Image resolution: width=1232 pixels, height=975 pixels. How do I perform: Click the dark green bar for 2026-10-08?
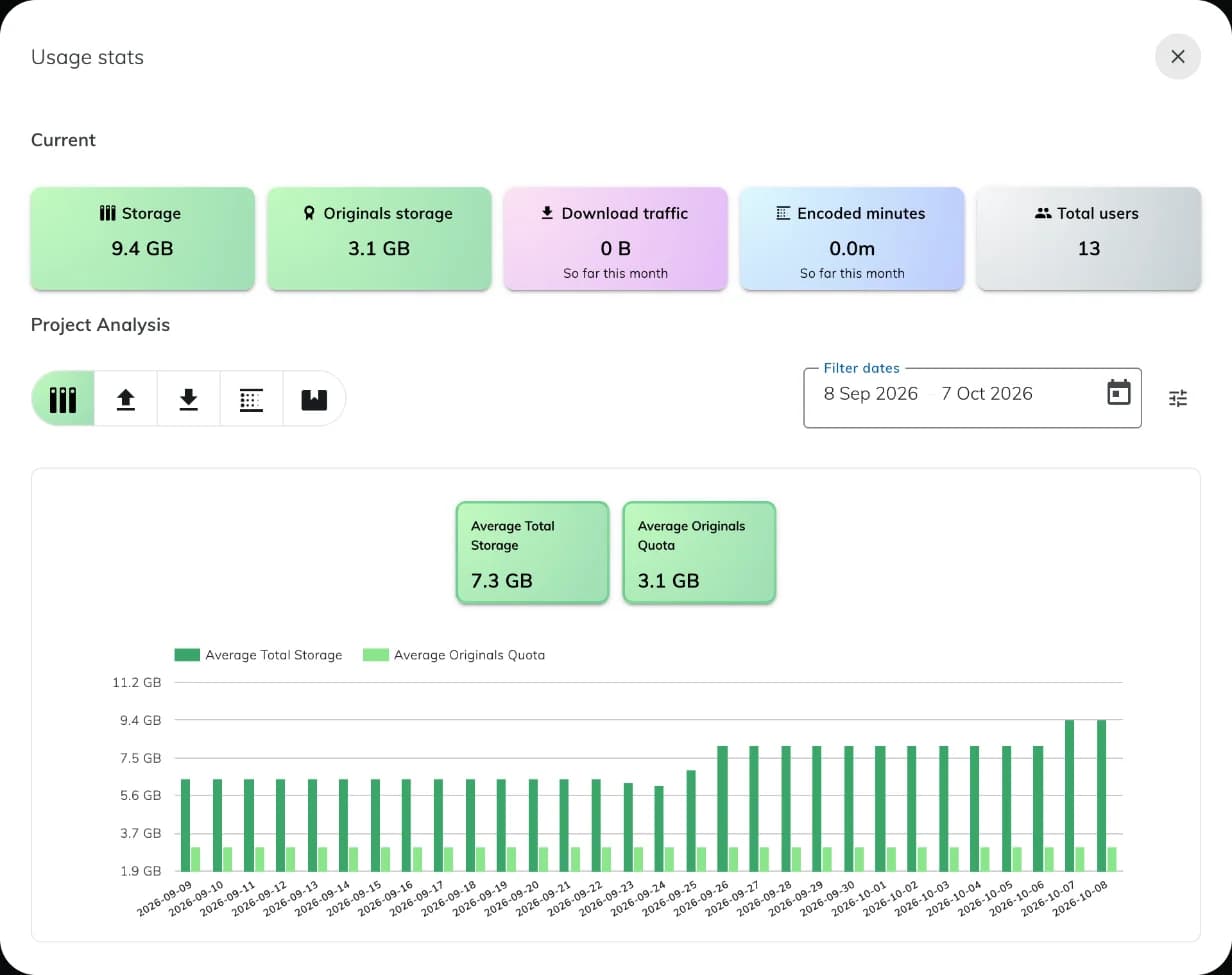point(1101,795)
